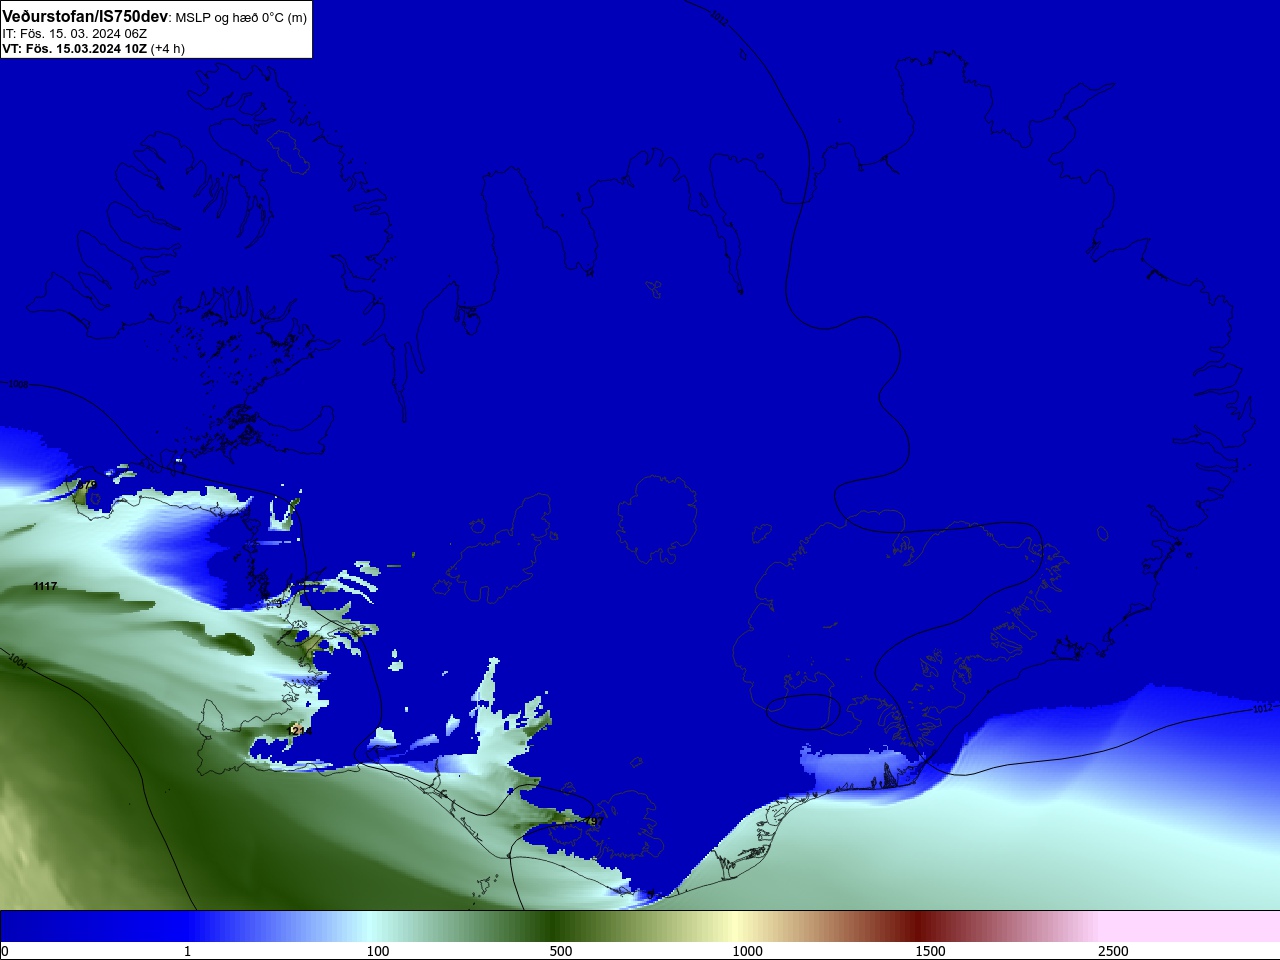Click the '1012' isobar label on the map
Image resolution: width=1280 pixels, height=960 pixels.
pyautogui.click(x=1262, y=709)
